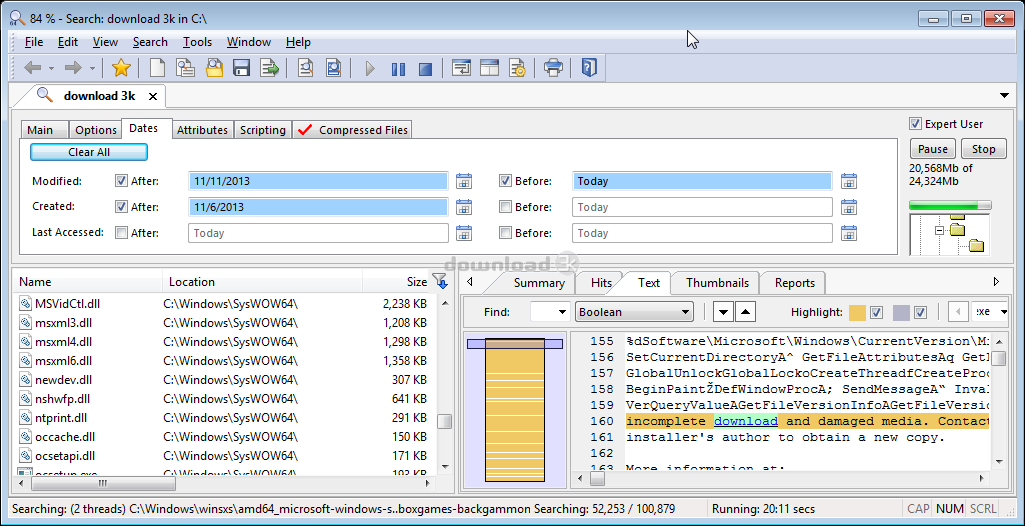1025x526 pixels.
Task: Click the stop square toolbar icon
Action: click(426, 69)
